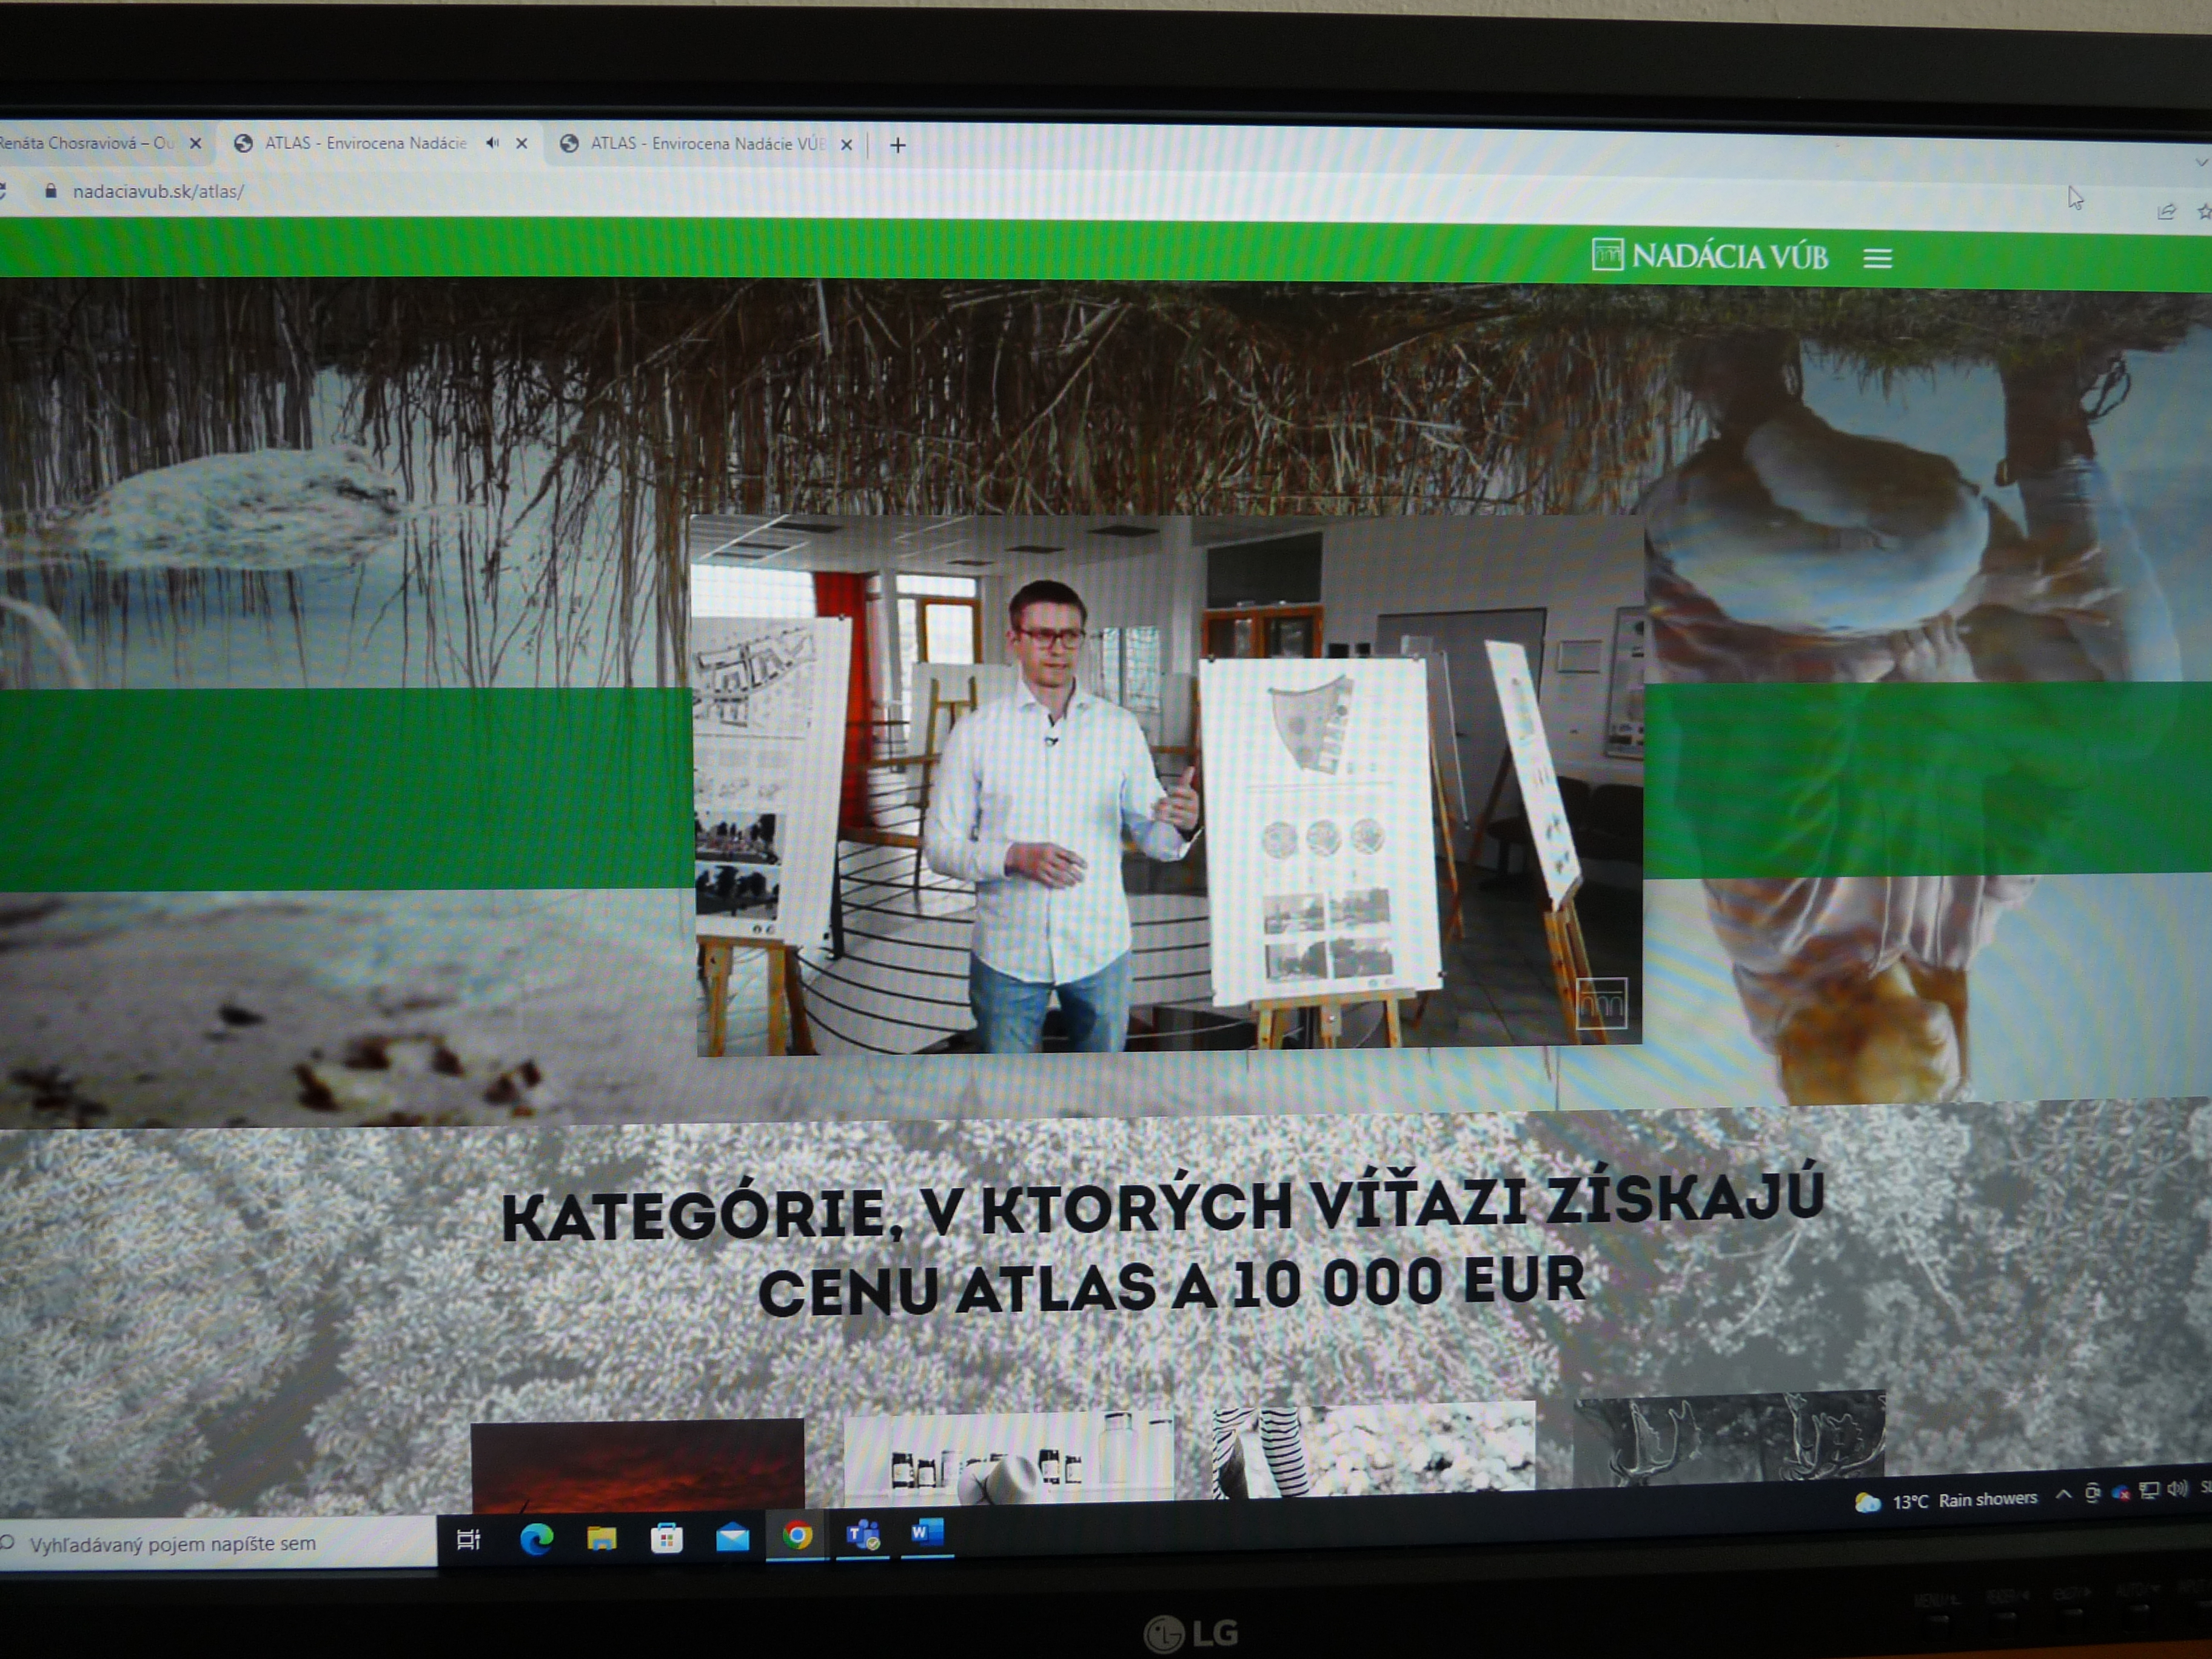Open the red sunset category thumbnail
This screenshot has height=1659, width=2212.
[637, 1463]
